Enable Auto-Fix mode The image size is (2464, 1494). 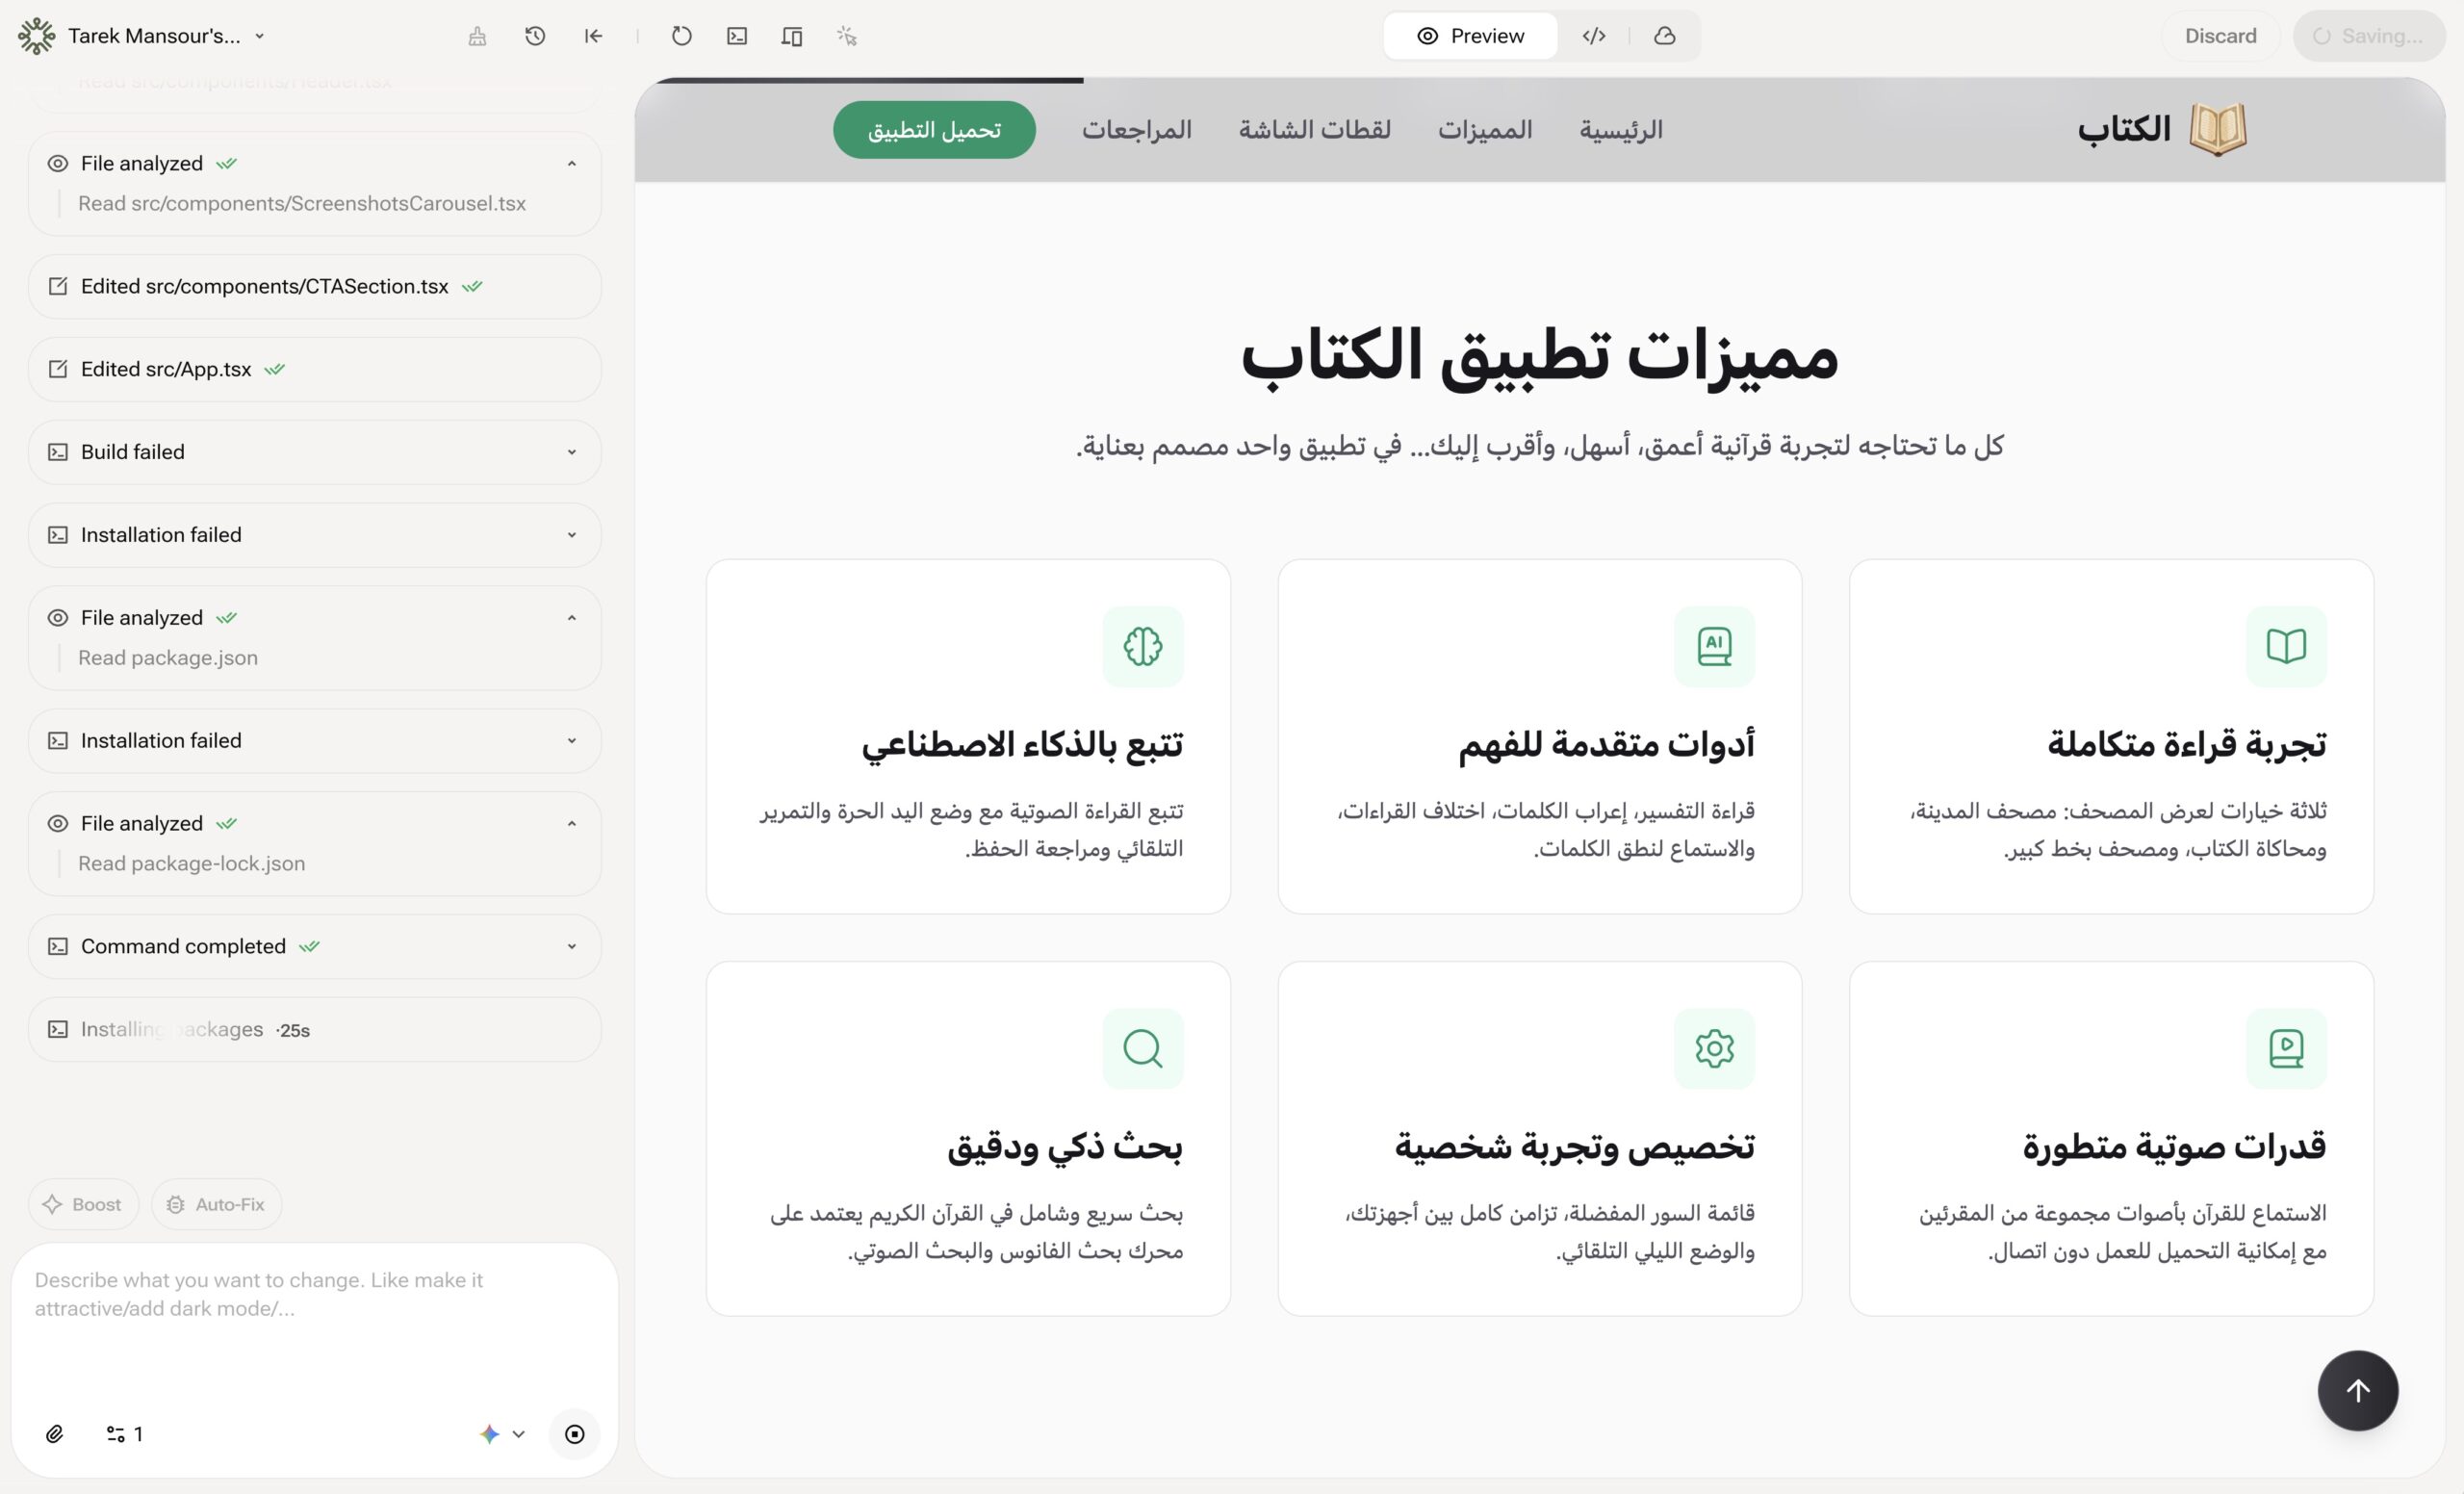(216, 1204)
